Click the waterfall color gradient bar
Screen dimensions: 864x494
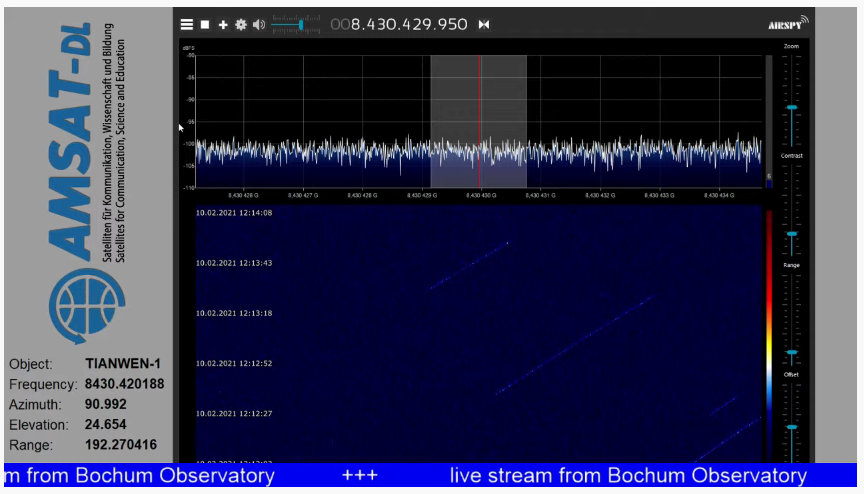point(769,336)
